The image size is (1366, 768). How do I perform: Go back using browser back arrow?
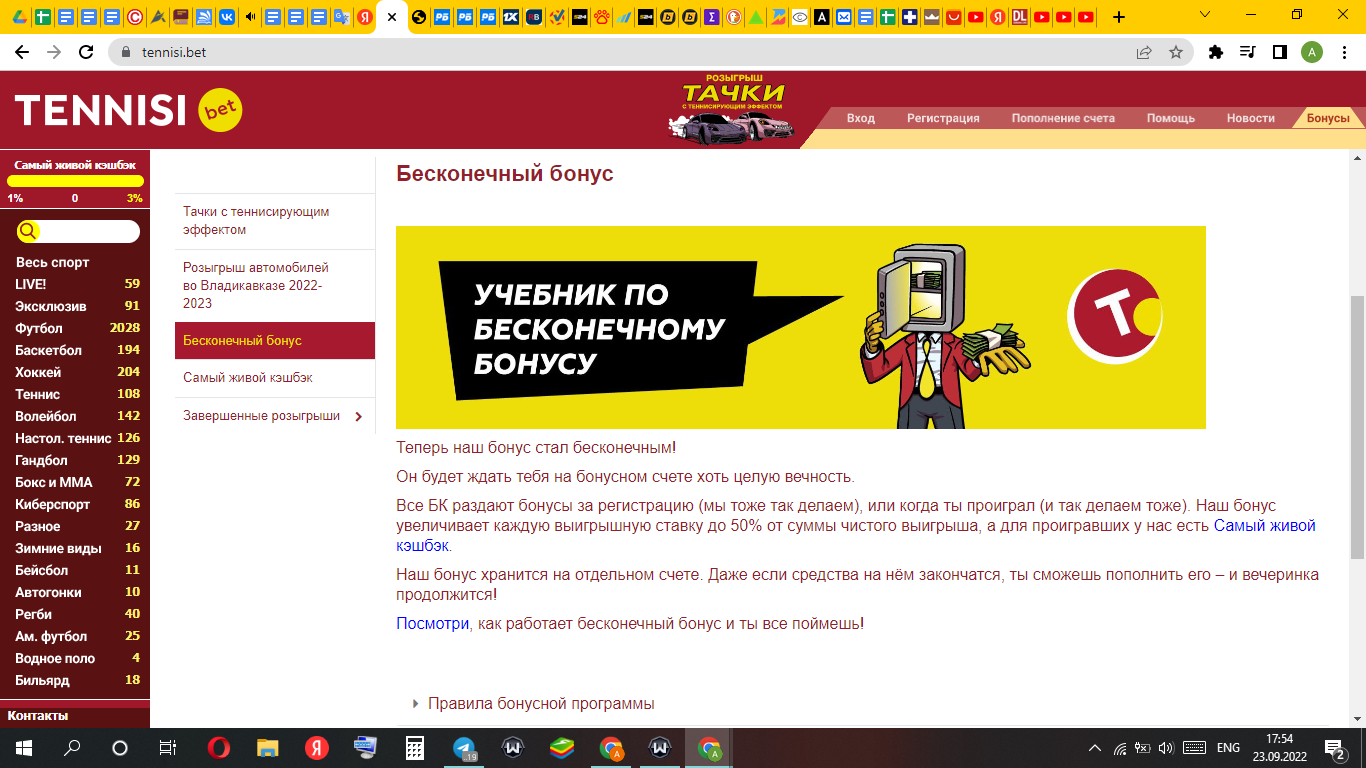tap(22, 52)
